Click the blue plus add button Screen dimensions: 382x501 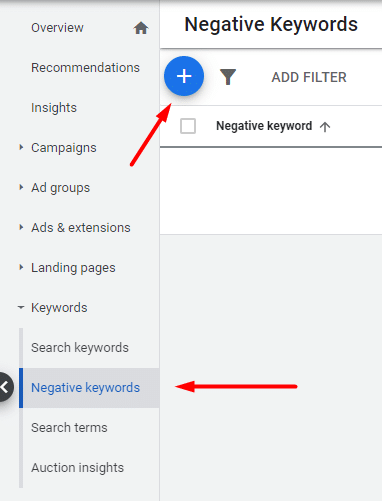tap(184, 76)
